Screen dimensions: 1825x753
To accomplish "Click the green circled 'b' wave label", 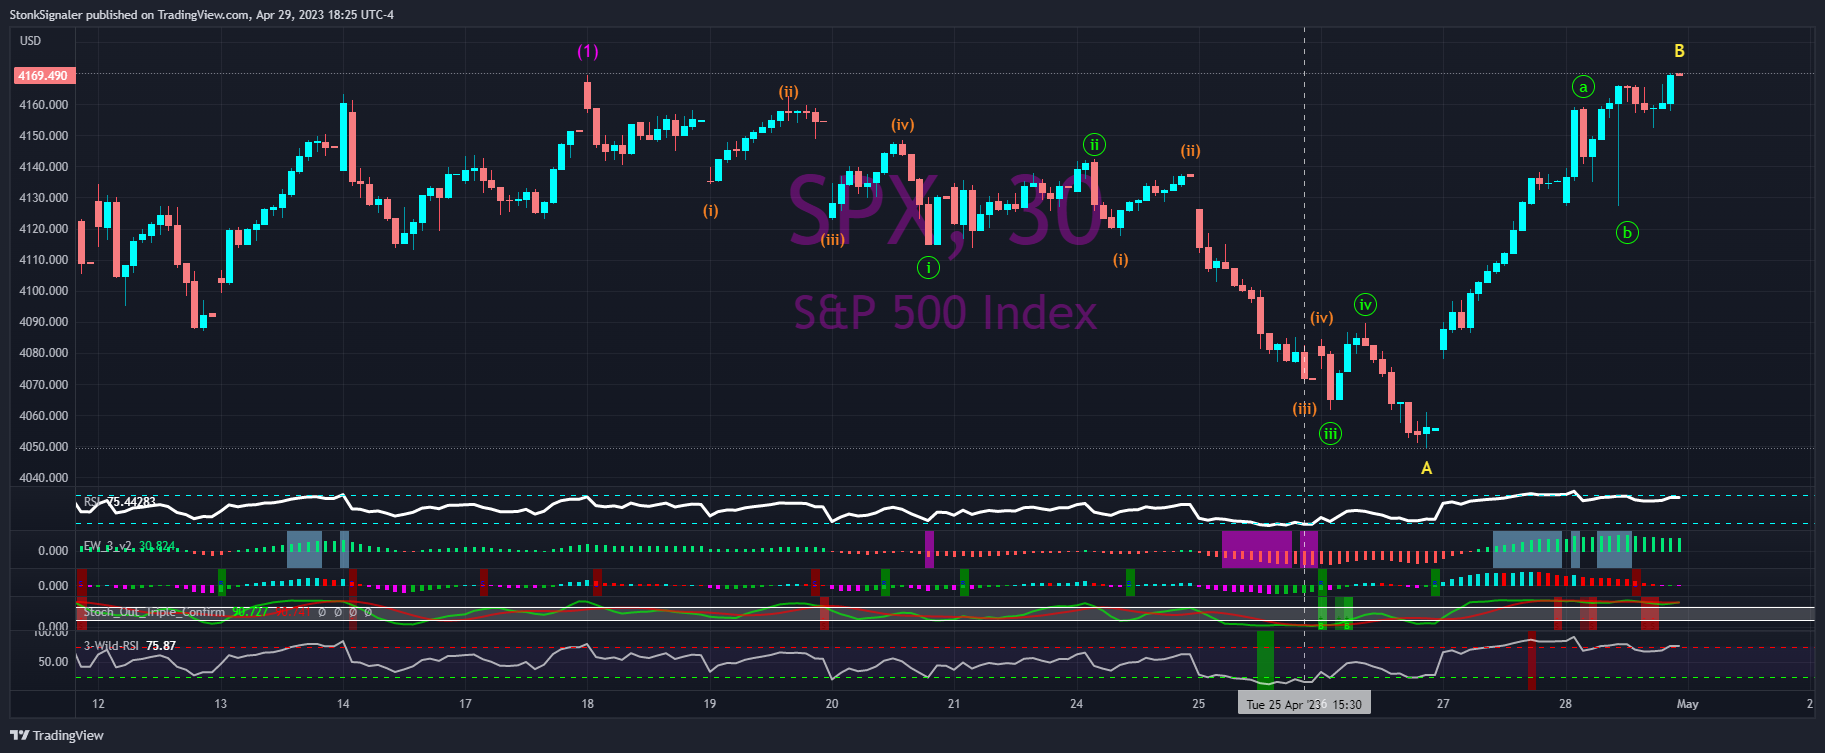I will (1627, 233).
